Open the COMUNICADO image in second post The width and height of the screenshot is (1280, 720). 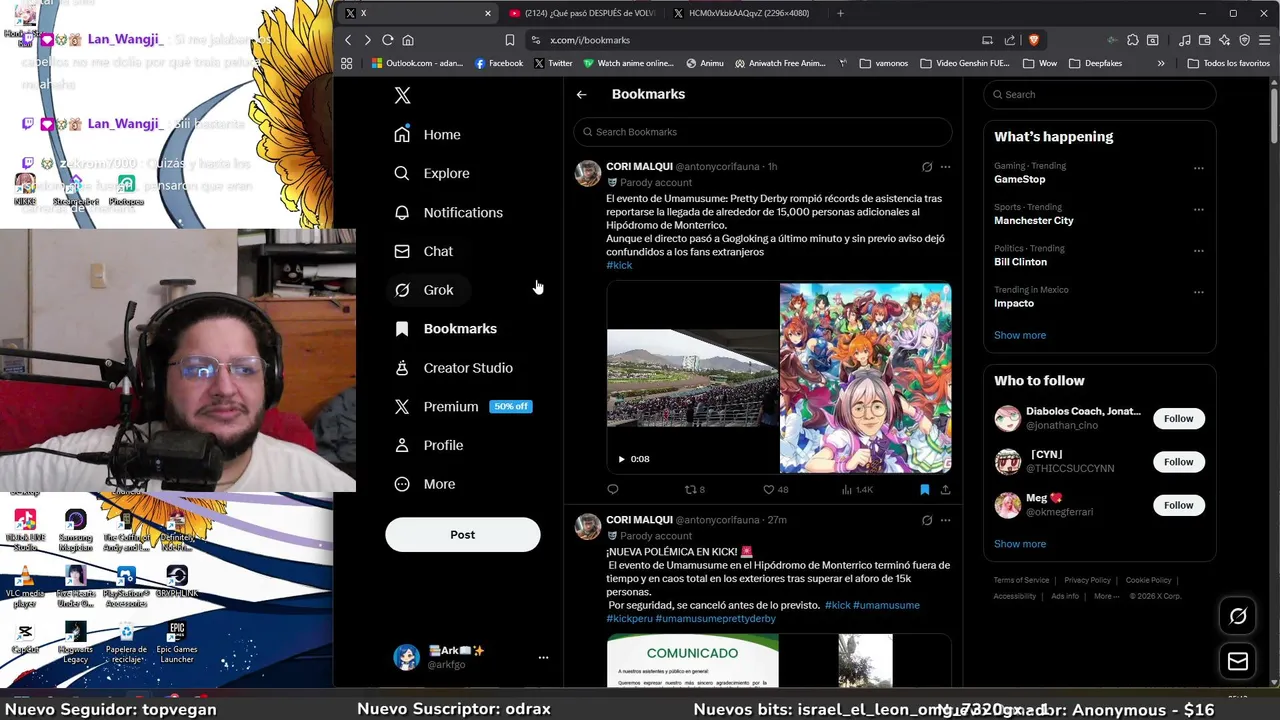pyautogui.click(x=692, y=661)
